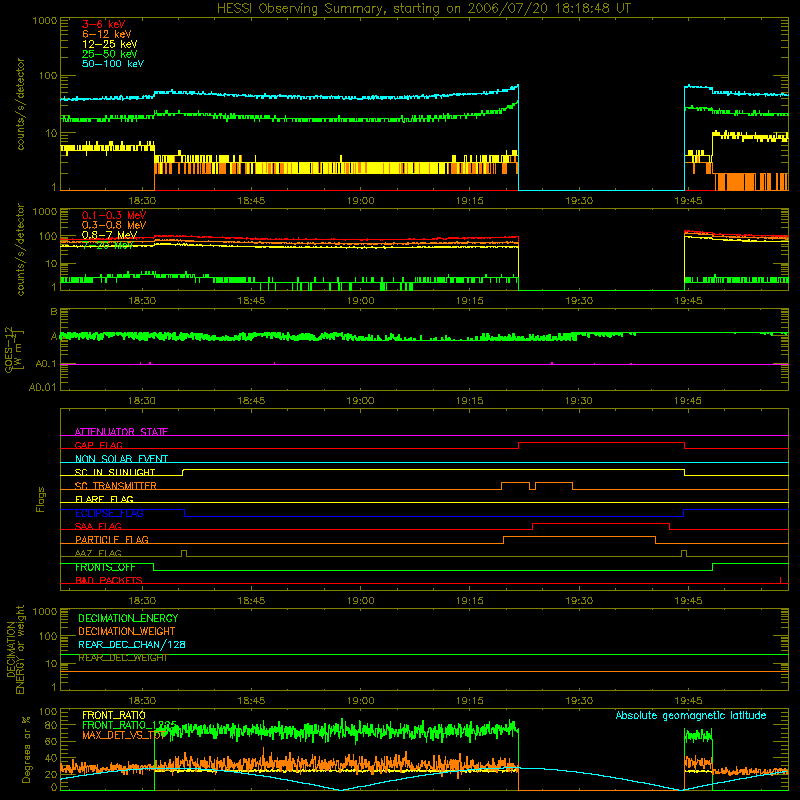Select the FRONTS_OFF flag label
Image resolution: width=800 pixels, height=800 pixels.
tap(105, 567)
